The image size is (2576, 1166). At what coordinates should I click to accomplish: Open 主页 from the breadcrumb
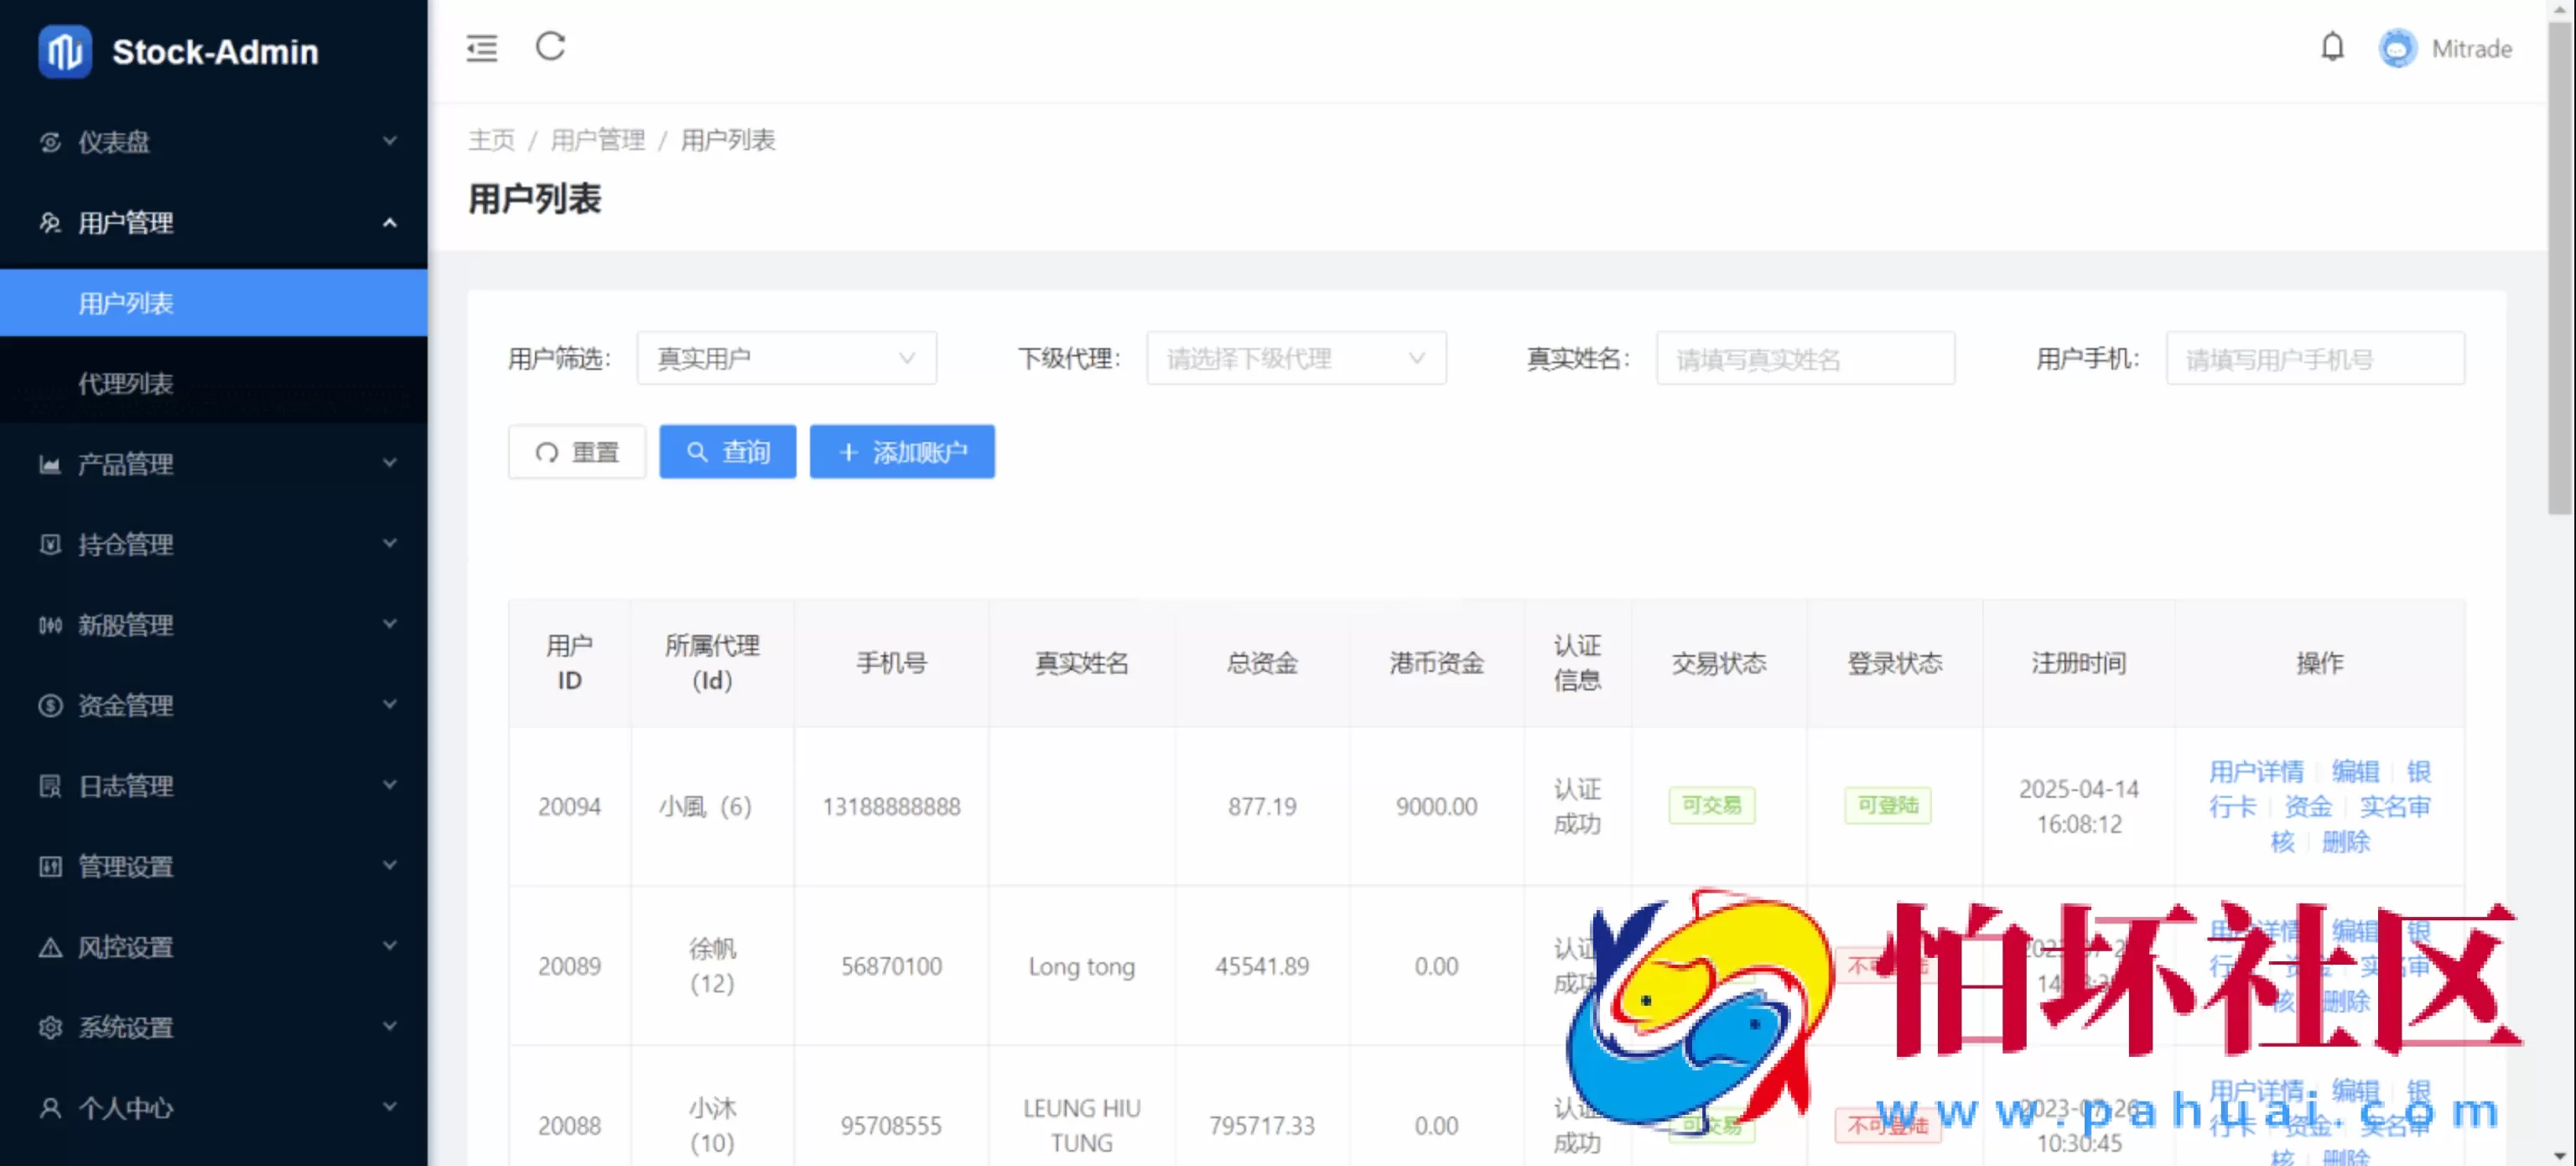491,140
